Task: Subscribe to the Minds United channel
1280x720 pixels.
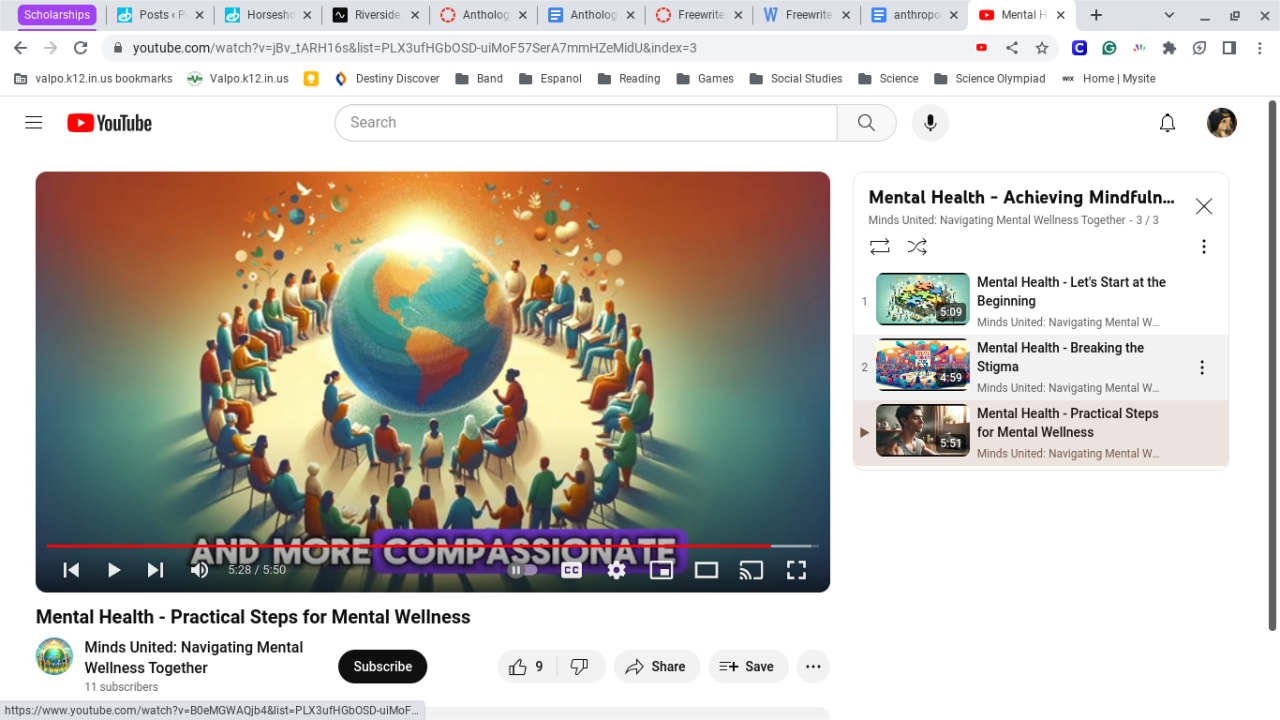Action: (382, 667)
